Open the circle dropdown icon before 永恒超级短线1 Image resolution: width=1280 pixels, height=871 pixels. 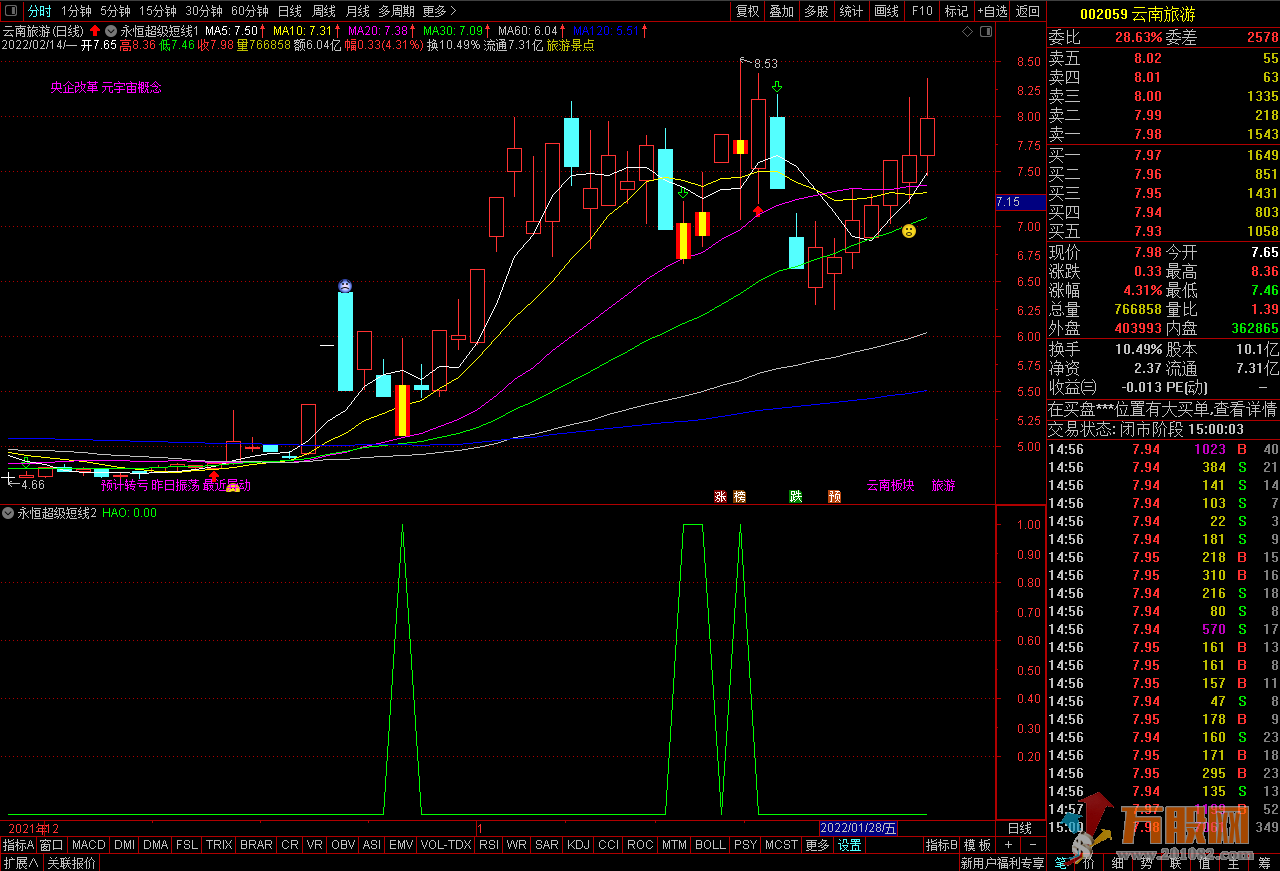111,31
